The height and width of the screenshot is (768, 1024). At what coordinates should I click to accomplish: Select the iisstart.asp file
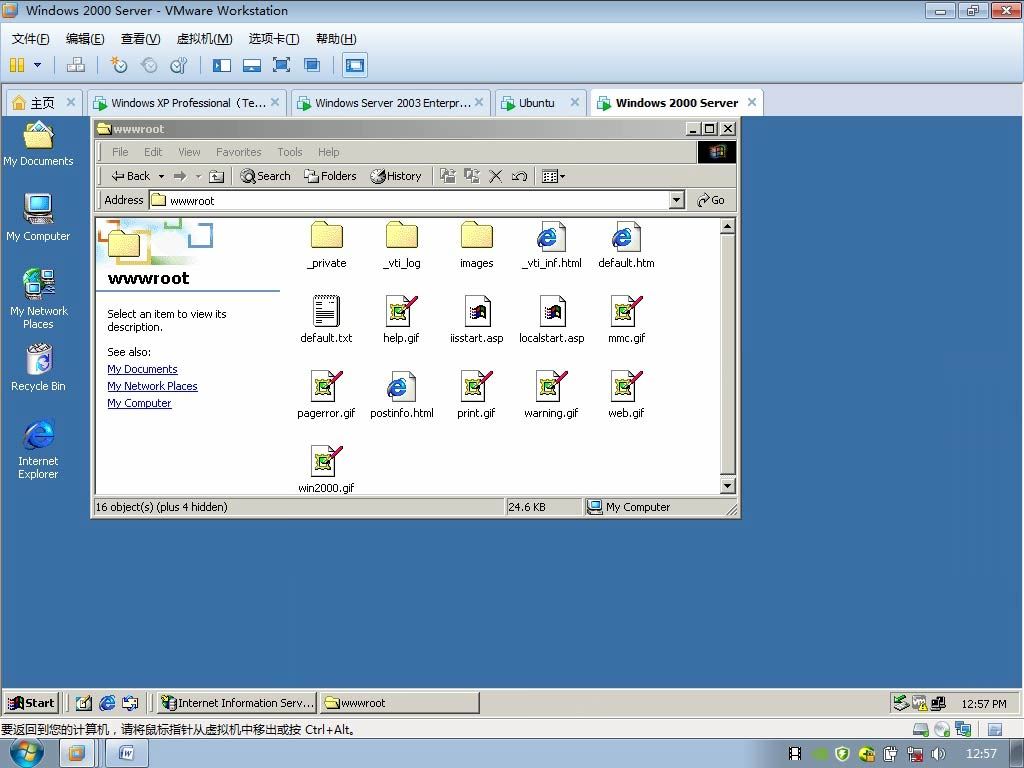(x=477, y=319)
